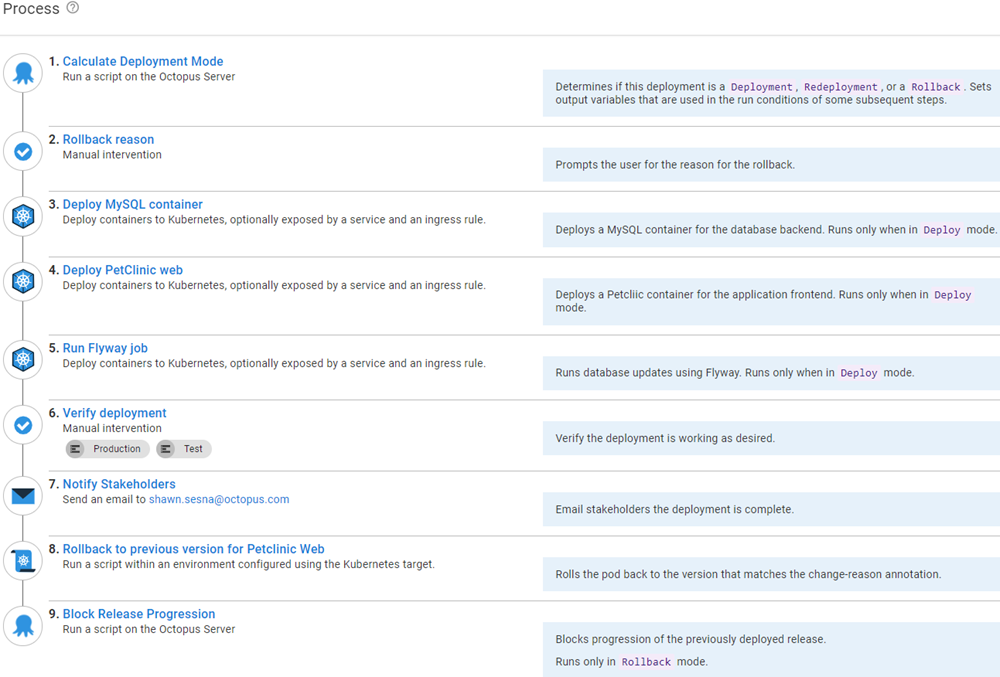
Task: Click Kubernetes icon for Deploy PetClinic web
Action: coord(23,281)
